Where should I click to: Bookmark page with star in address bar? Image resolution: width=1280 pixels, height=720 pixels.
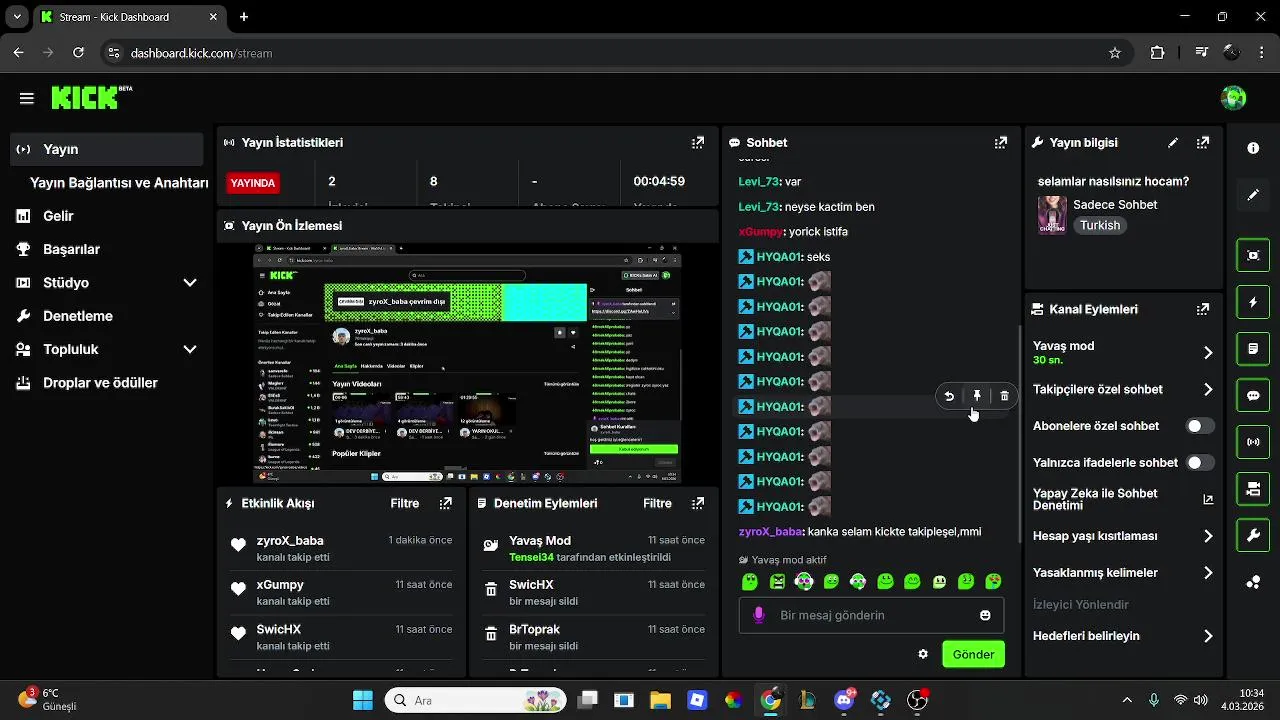pos(1115,53)
